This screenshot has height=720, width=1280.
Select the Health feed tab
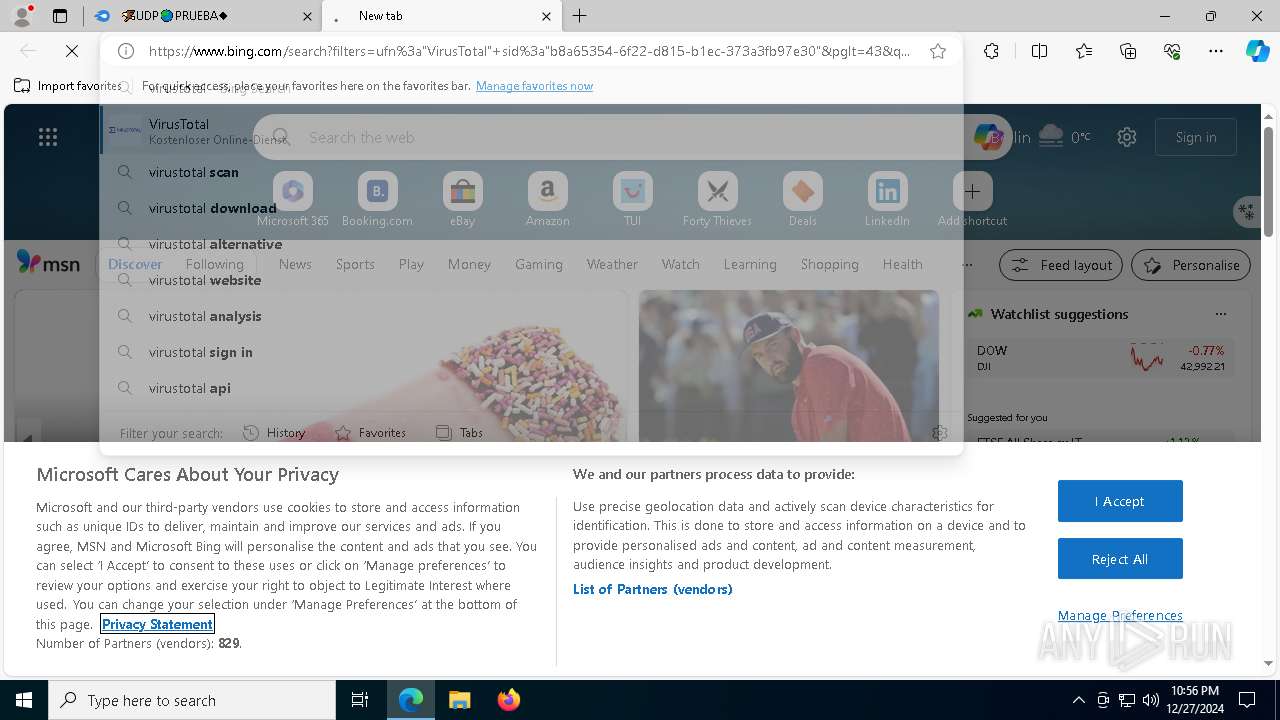point(902,264)
